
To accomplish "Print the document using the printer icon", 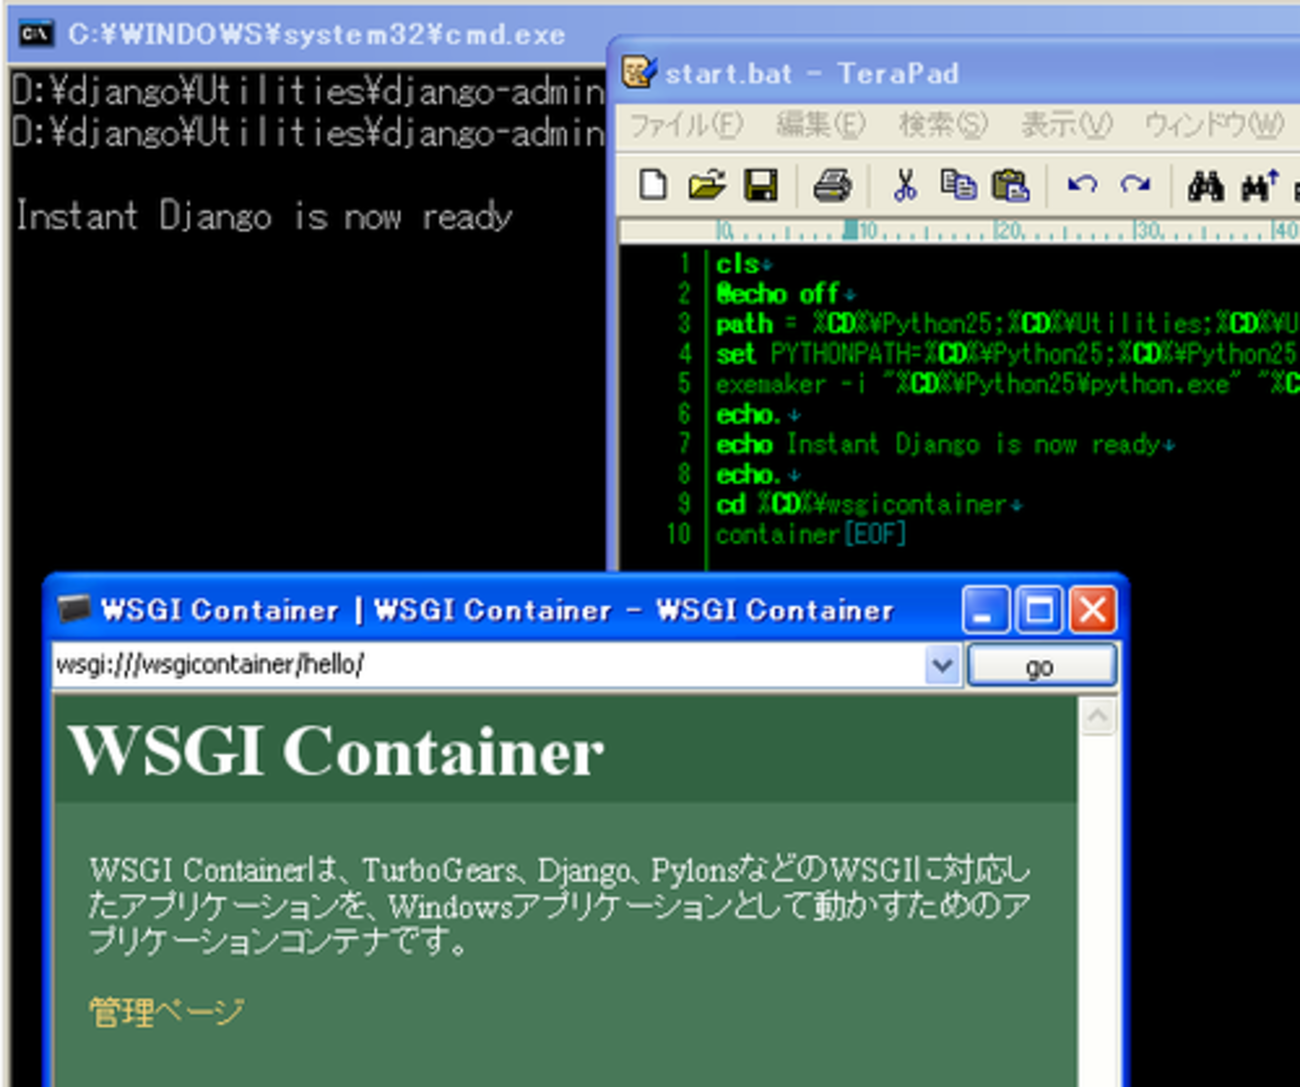I will [832, 185].
